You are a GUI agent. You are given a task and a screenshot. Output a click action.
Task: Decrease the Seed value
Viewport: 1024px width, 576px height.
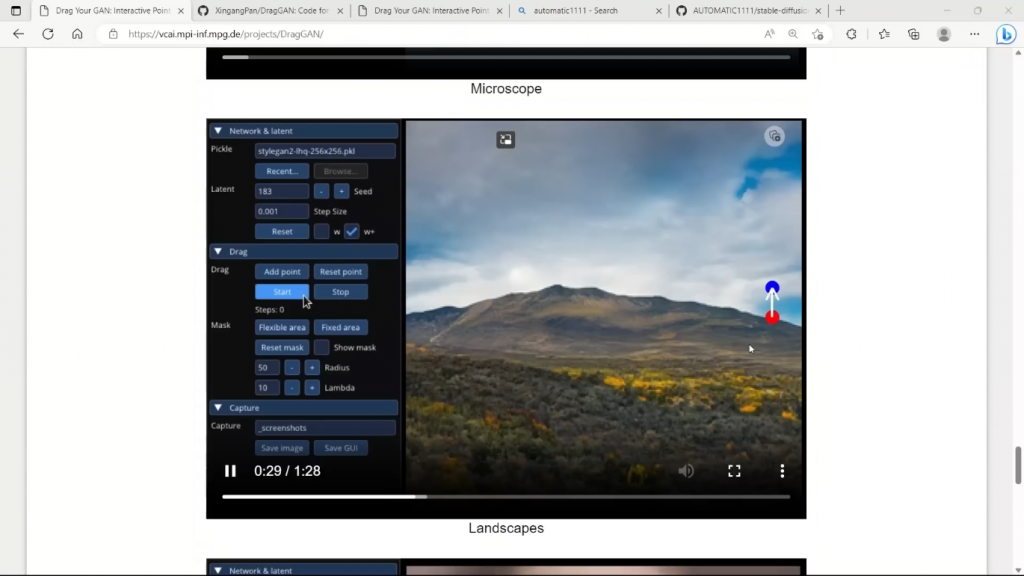(x=321, y=191)
